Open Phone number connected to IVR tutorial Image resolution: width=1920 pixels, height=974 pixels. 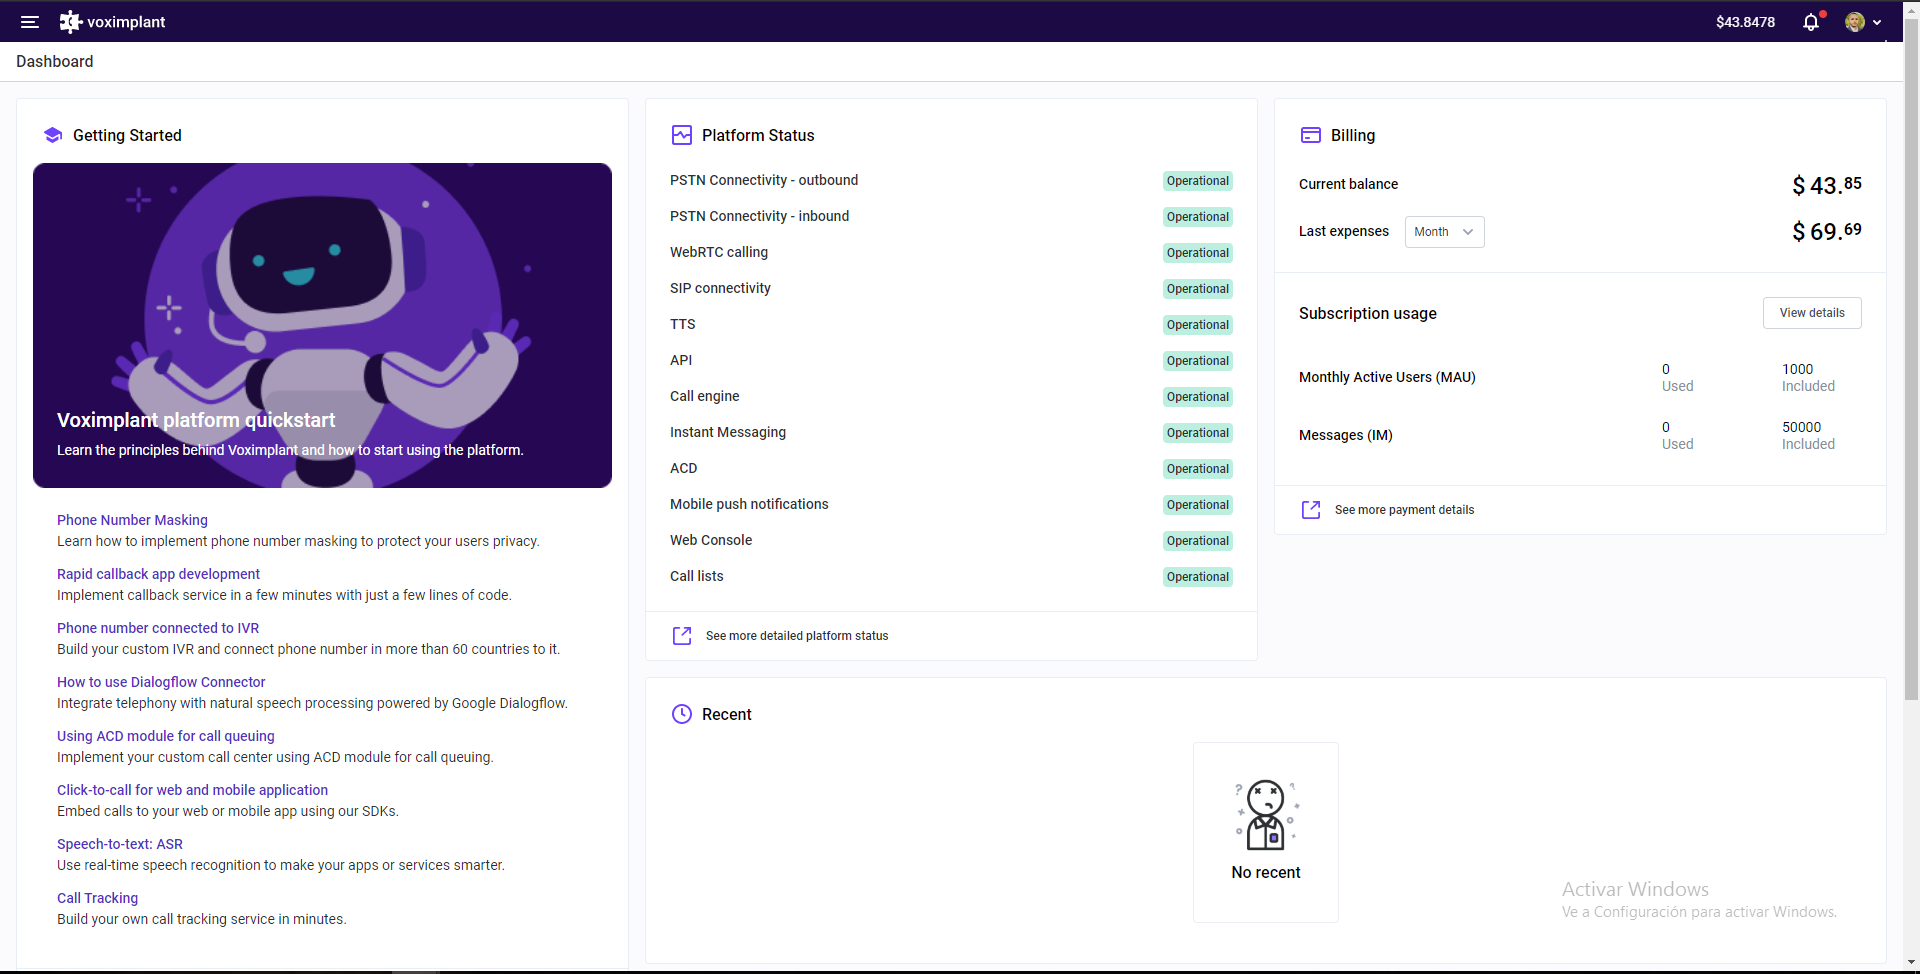pyautogui.click(x=158, y=628)
